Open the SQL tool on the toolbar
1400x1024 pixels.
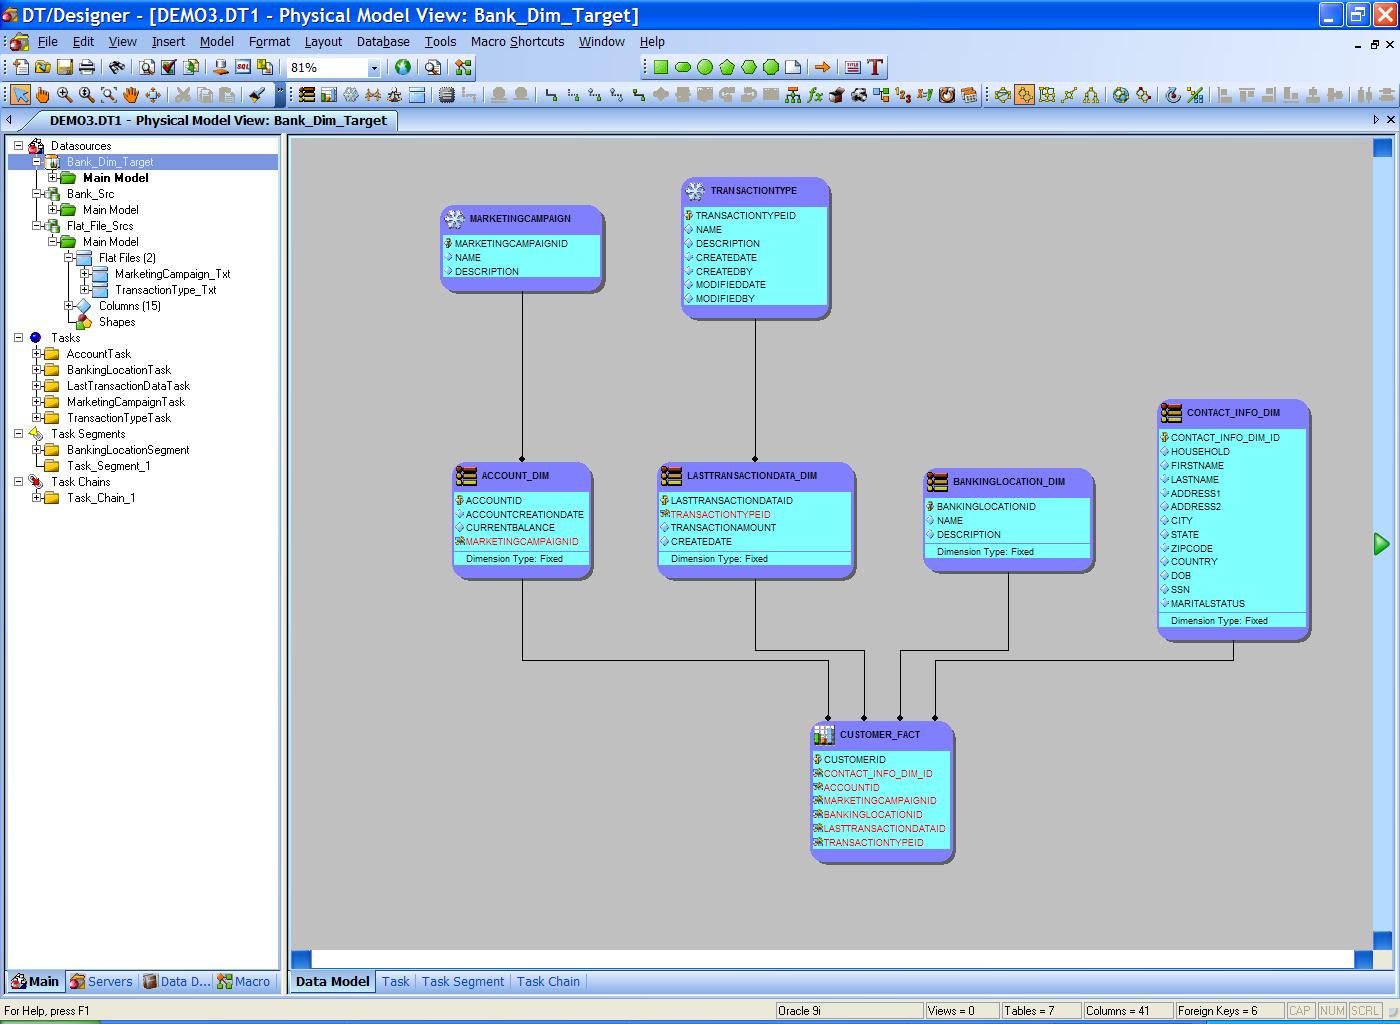241,67
